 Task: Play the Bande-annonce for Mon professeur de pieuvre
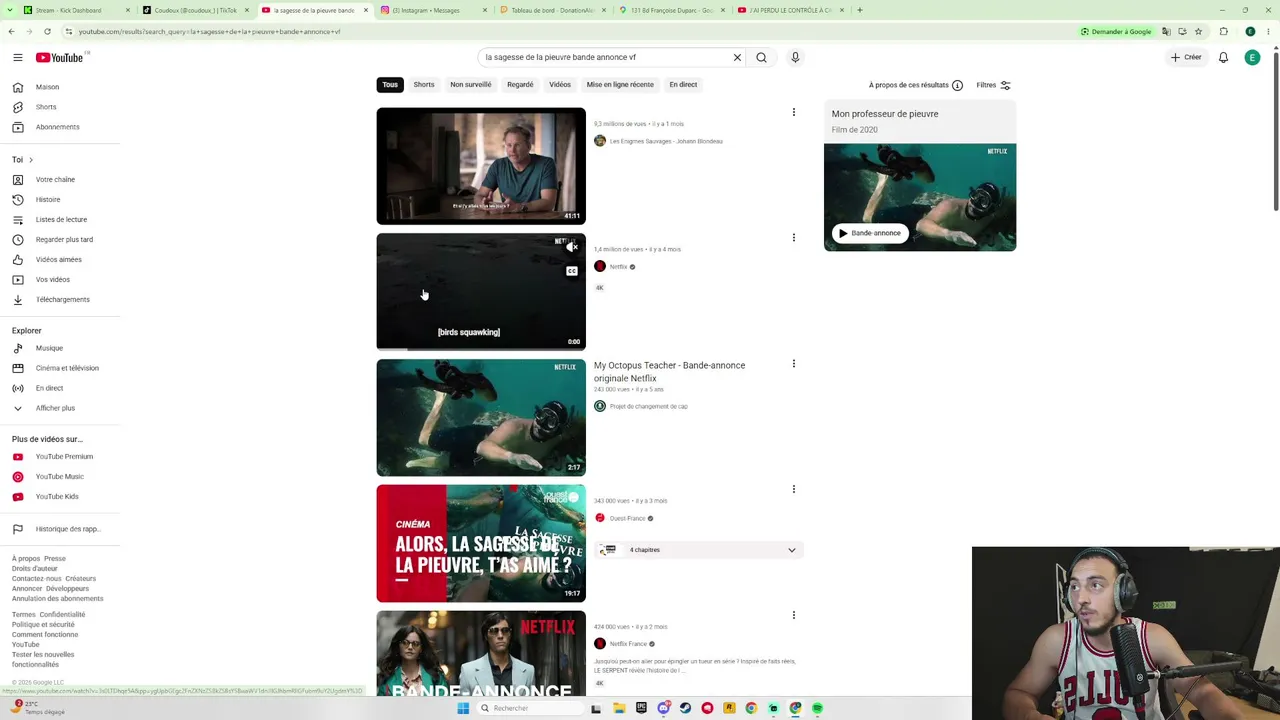point(870,233)
